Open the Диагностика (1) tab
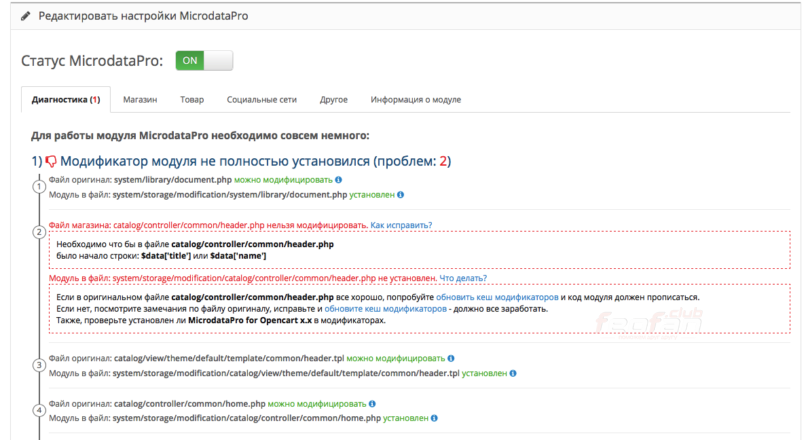This screenshot has width=806, height=440. click(66, 100)
